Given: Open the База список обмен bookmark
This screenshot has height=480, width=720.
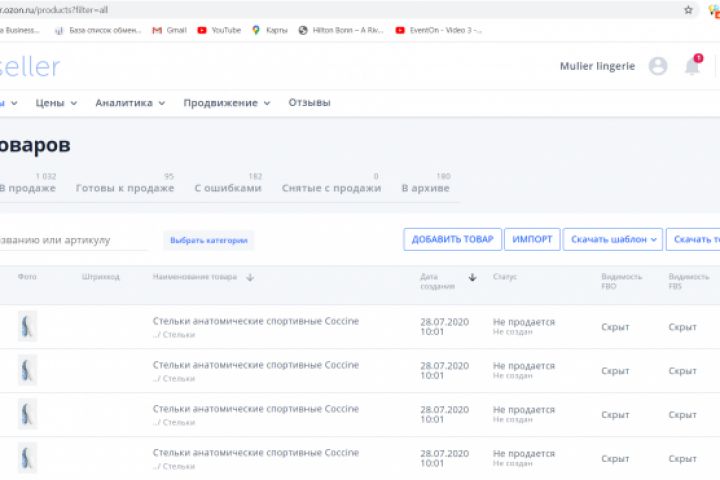Looking at the screenshot, I should click(x=97, y=30).
